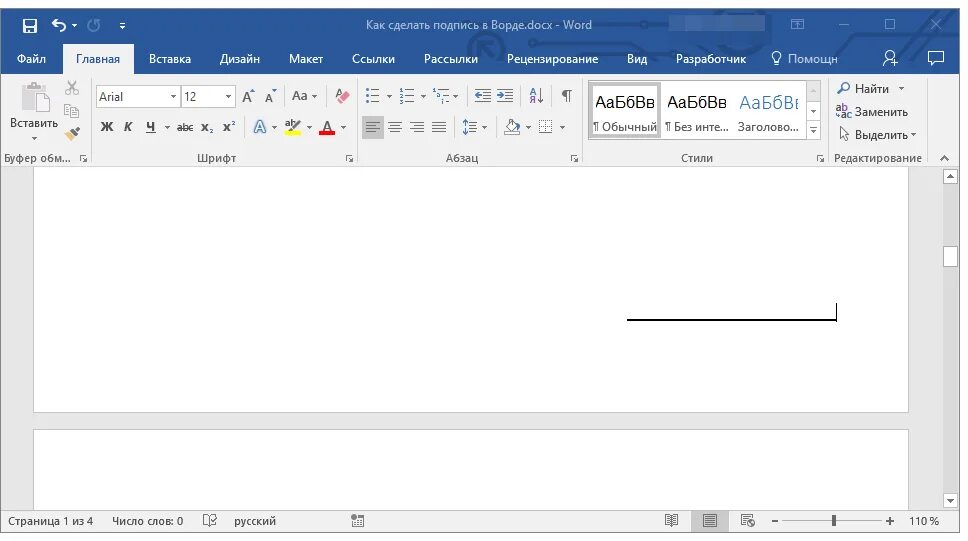The width and height of the screenshot is (968, 541).
Task: Click Найти search button
Action: pyautogui.click(x=863, y=88)
